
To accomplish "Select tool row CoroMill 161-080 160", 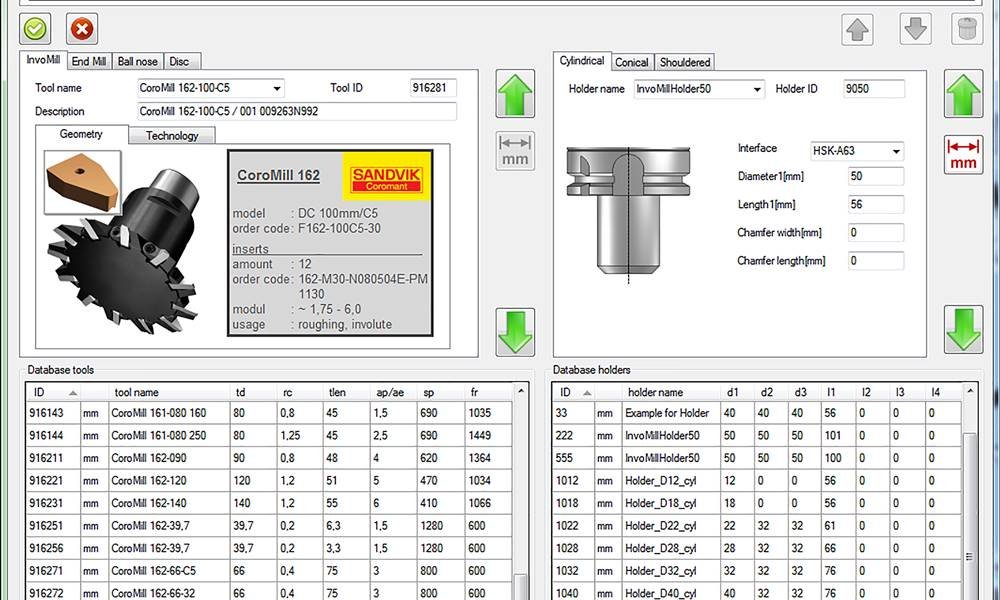I will click(x=269, y=413).
